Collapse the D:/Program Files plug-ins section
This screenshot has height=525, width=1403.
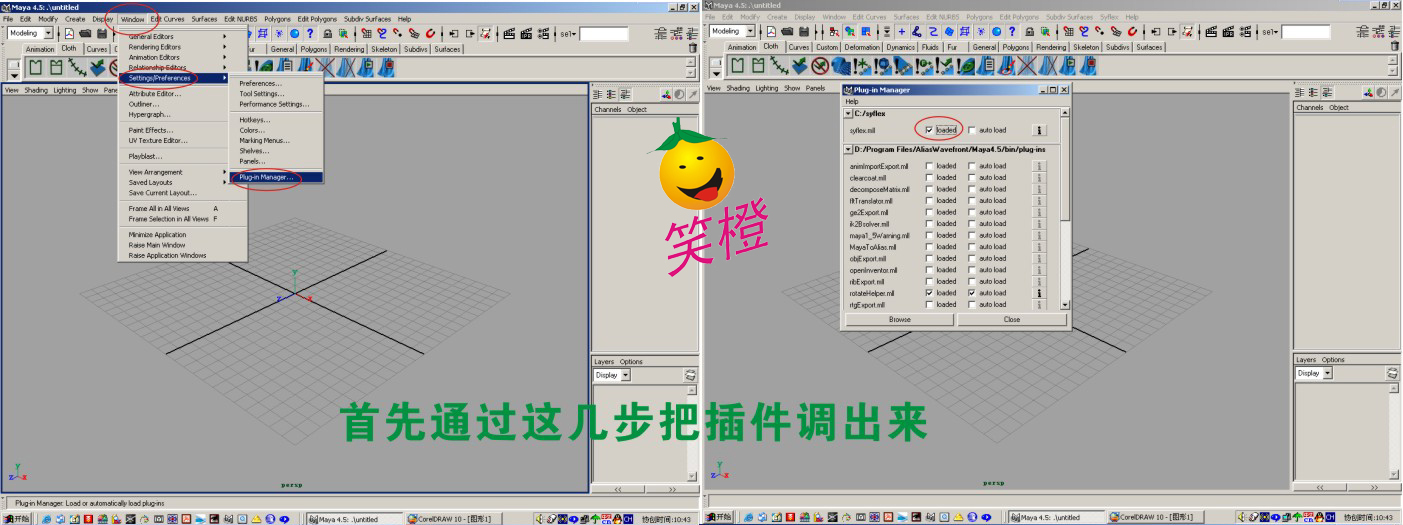[x=848, y=149]
